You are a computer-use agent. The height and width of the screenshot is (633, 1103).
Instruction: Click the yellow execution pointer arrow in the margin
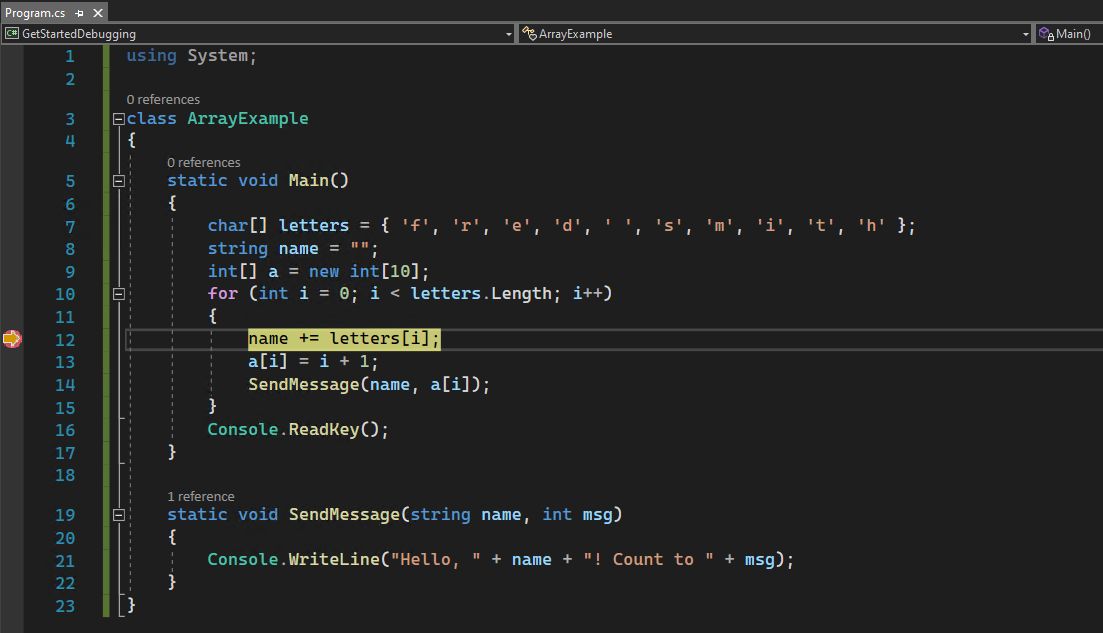click(x=12, y=338)
